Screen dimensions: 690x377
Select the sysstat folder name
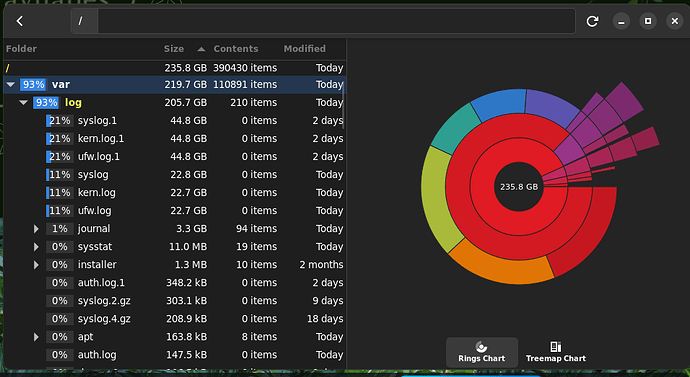pos(95,247)
